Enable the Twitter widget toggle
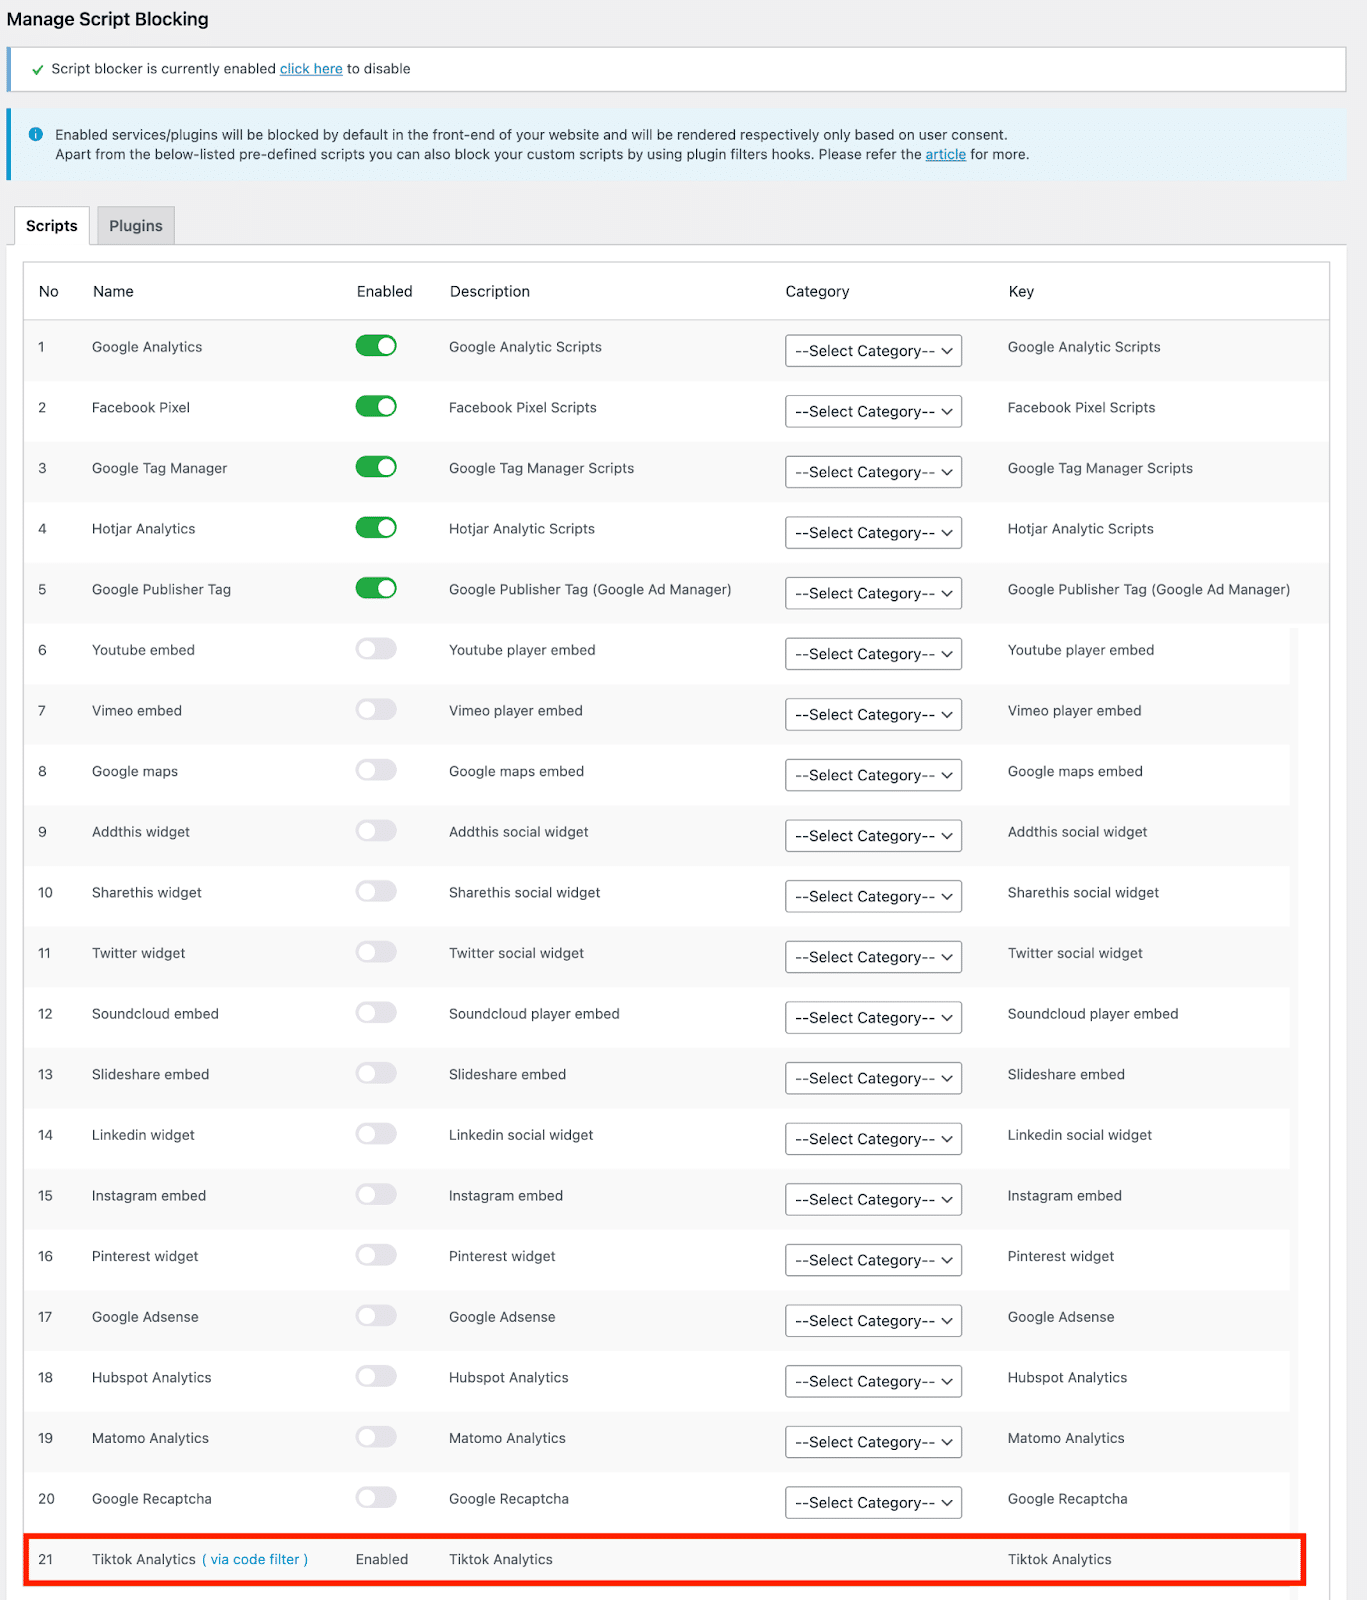The width and height of the screenshot is (1367, 1600). (x=376, y=952)
